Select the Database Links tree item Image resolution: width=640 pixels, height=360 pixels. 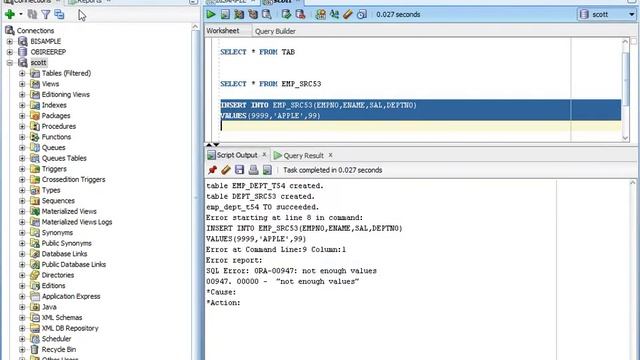[x=64, y=253]
